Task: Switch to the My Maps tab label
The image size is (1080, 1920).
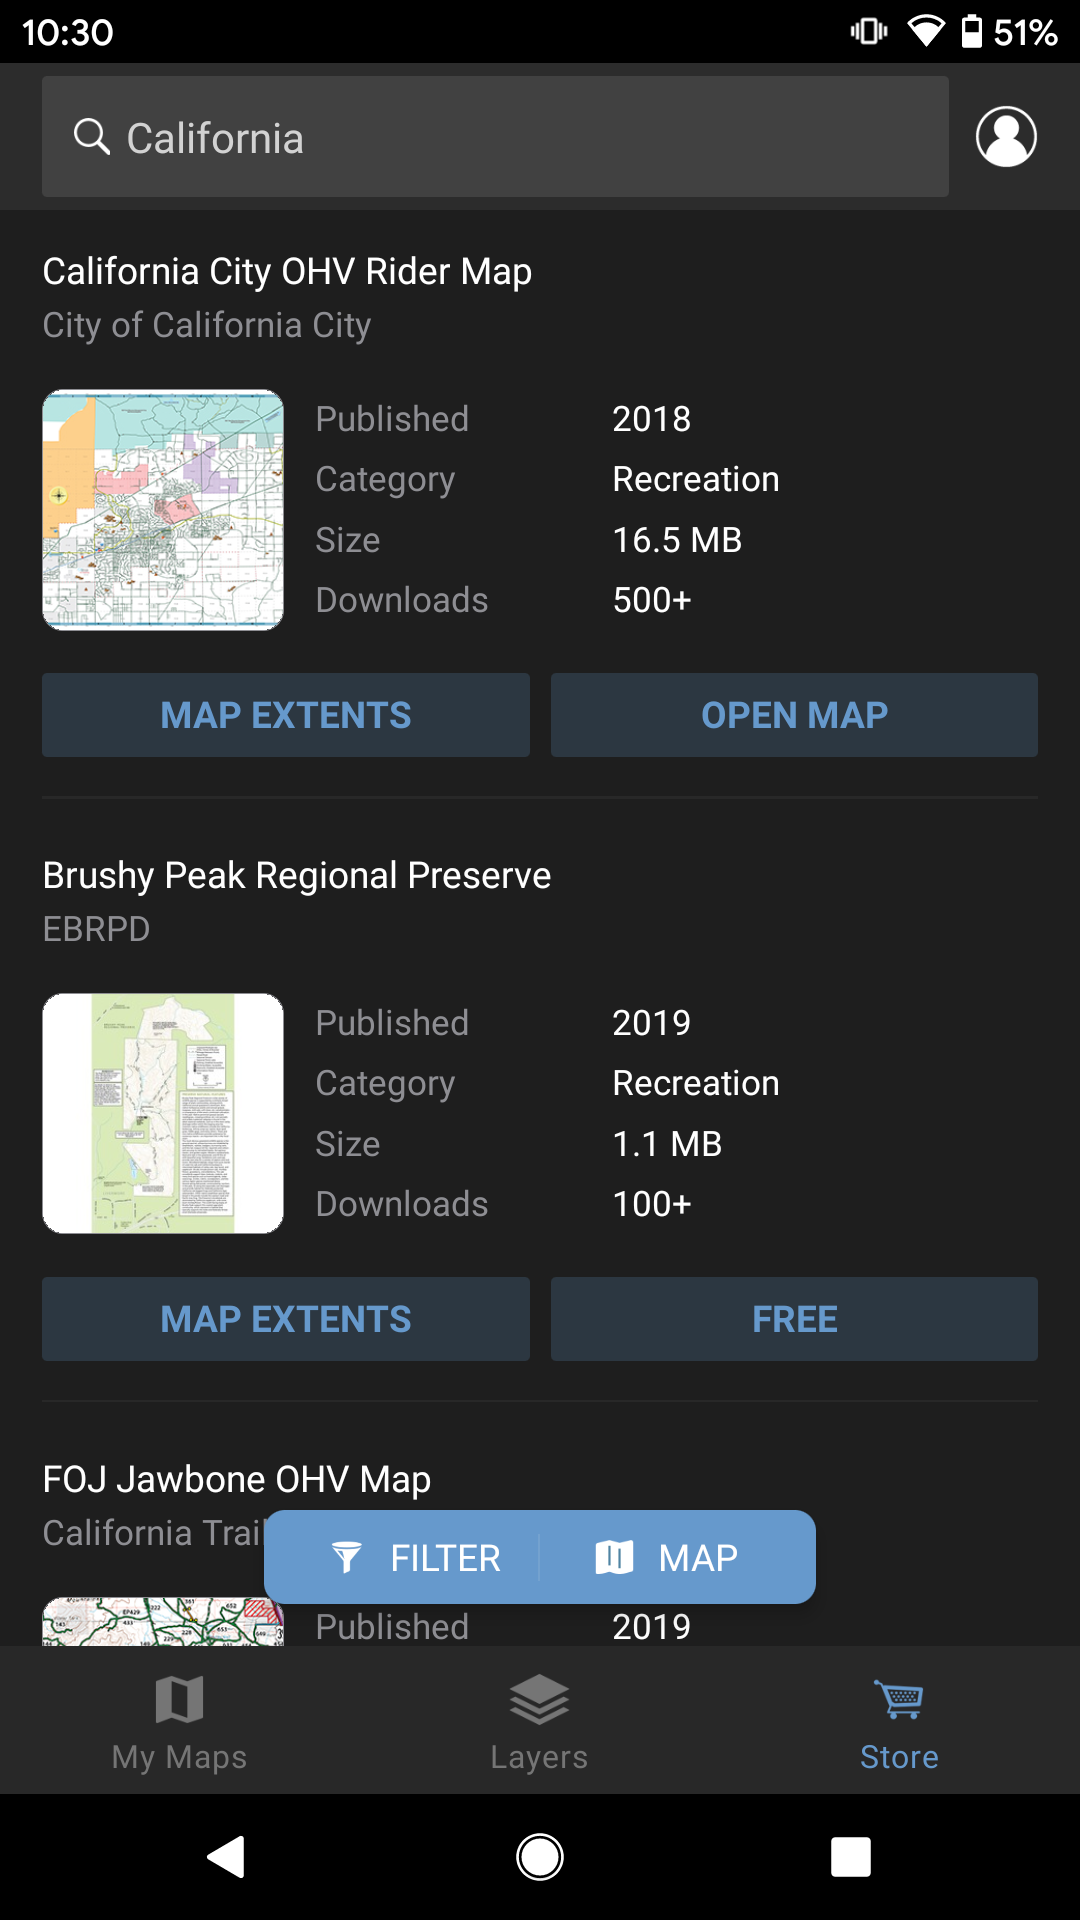Action: tap(180, 1757)
